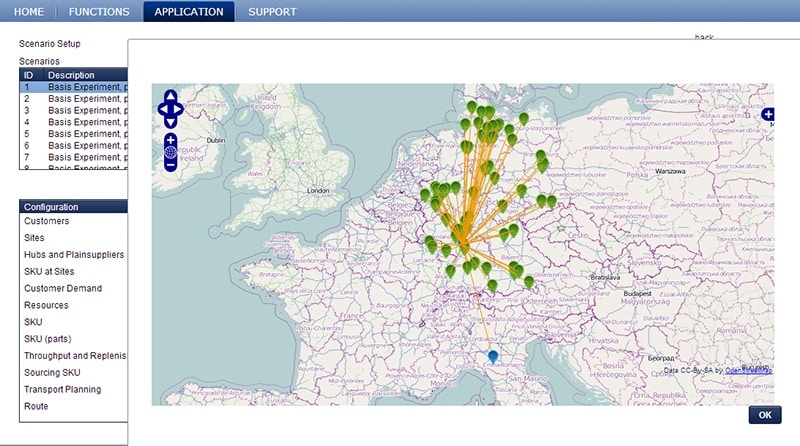Select the blue marker in northern Italy
The image size is (800, 446).
pos(493,356)
